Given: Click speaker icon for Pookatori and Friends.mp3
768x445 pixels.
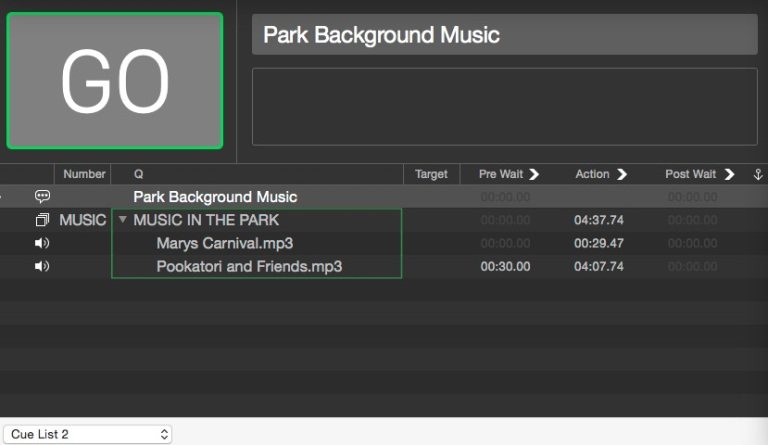Looking at the screenshot, I should pos(42,267).
